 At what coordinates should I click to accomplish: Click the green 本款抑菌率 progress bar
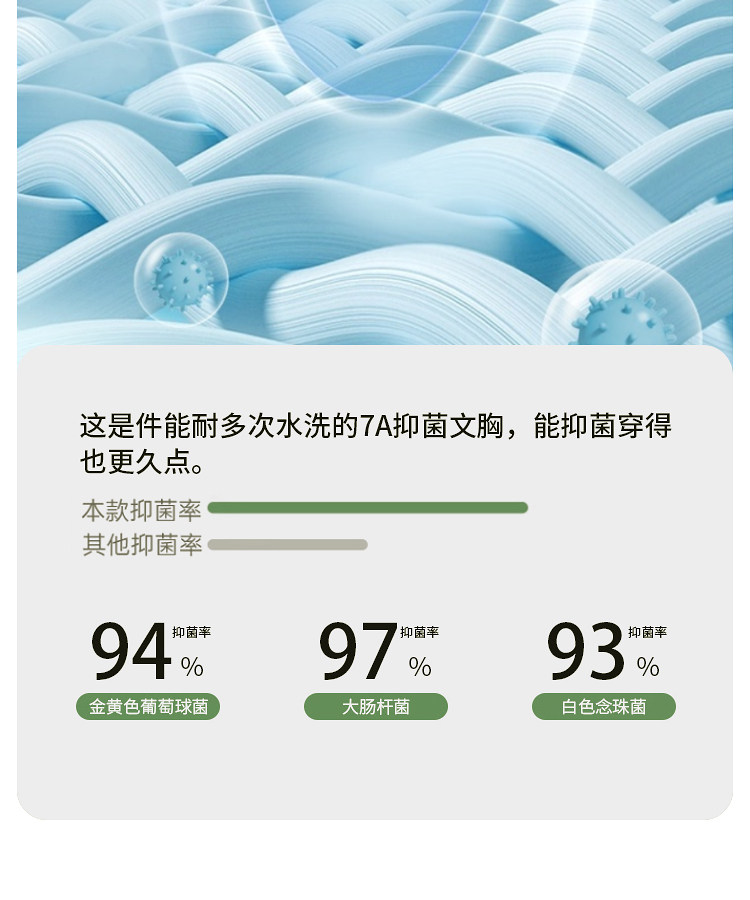point(367,508)
